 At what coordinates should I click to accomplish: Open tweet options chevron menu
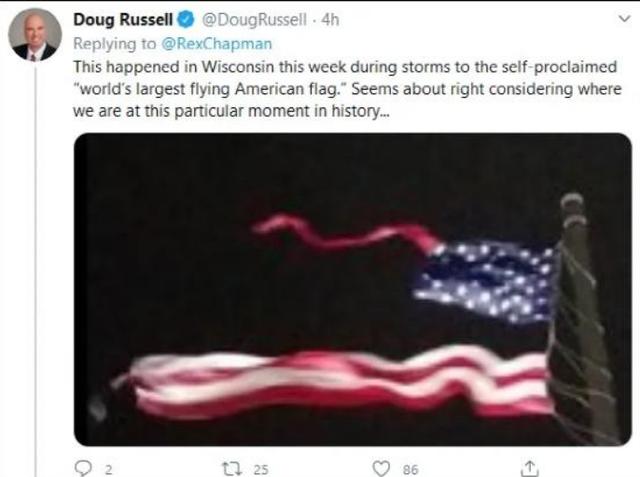click(624, 19)
